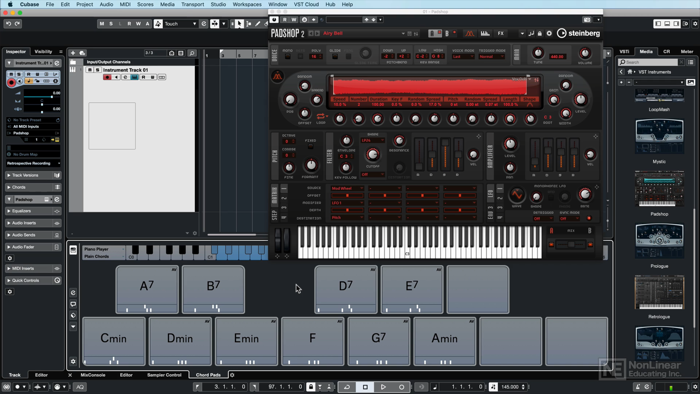Image resolution: width=700 pixels, height=394 pixels.
Task: Open Padshop preset name dropdown arrow
Action: coord(403,33)
